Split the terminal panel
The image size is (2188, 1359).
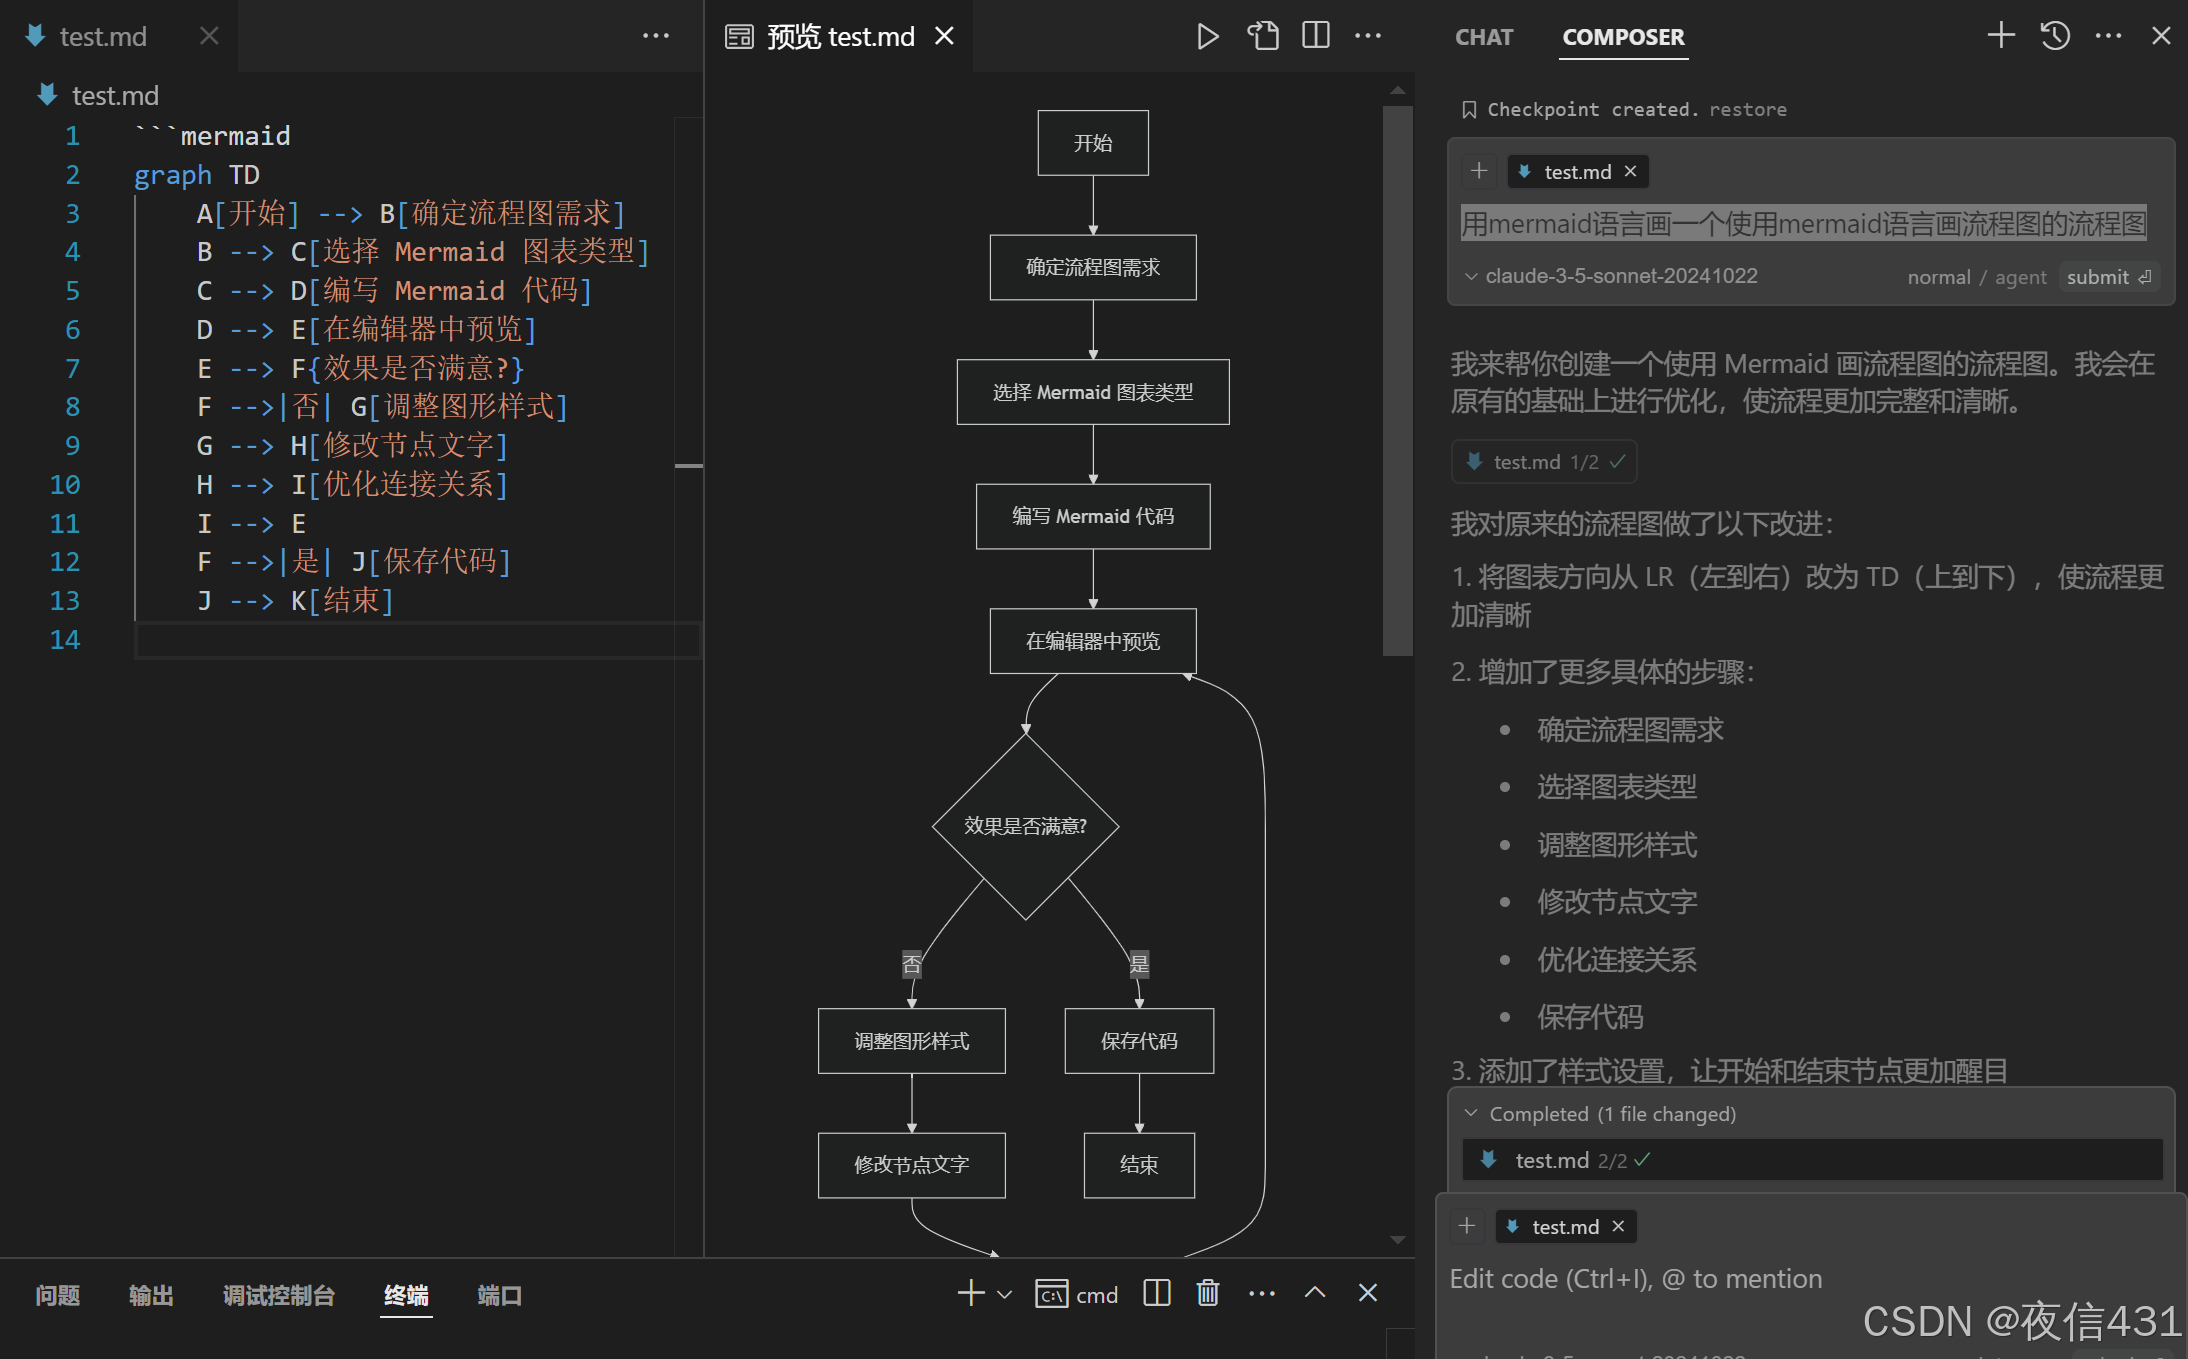click(1157, 1294)
